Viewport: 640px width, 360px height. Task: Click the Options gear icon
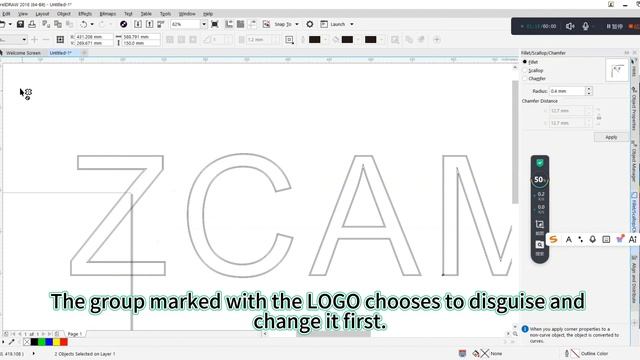coord(310,24)
